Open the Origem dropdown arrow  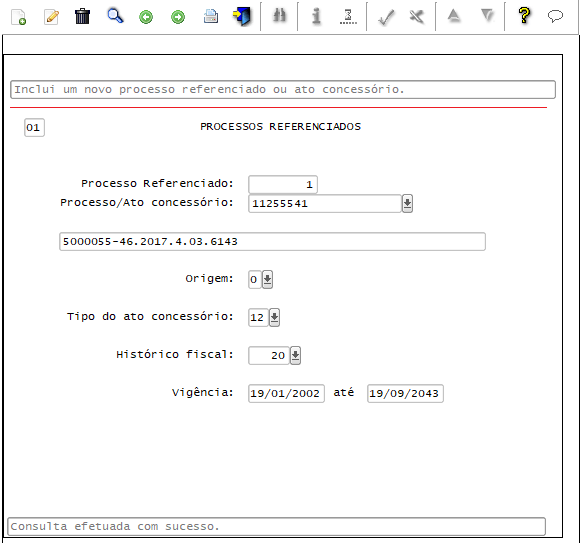pyautogui.click(x=267, y=280)
